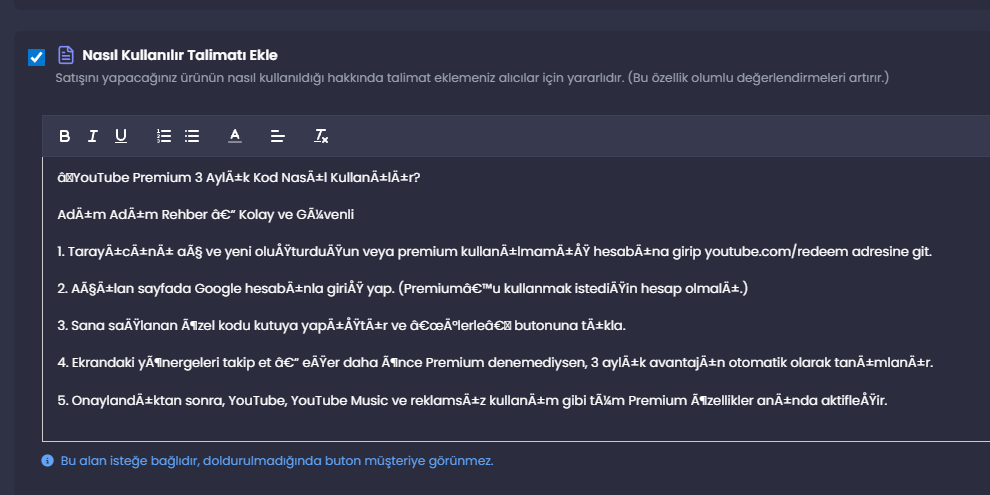The width and height of the screenshot is (990, 495).
Task: Click step 2 line about Google hesabı
Action: 402,289
